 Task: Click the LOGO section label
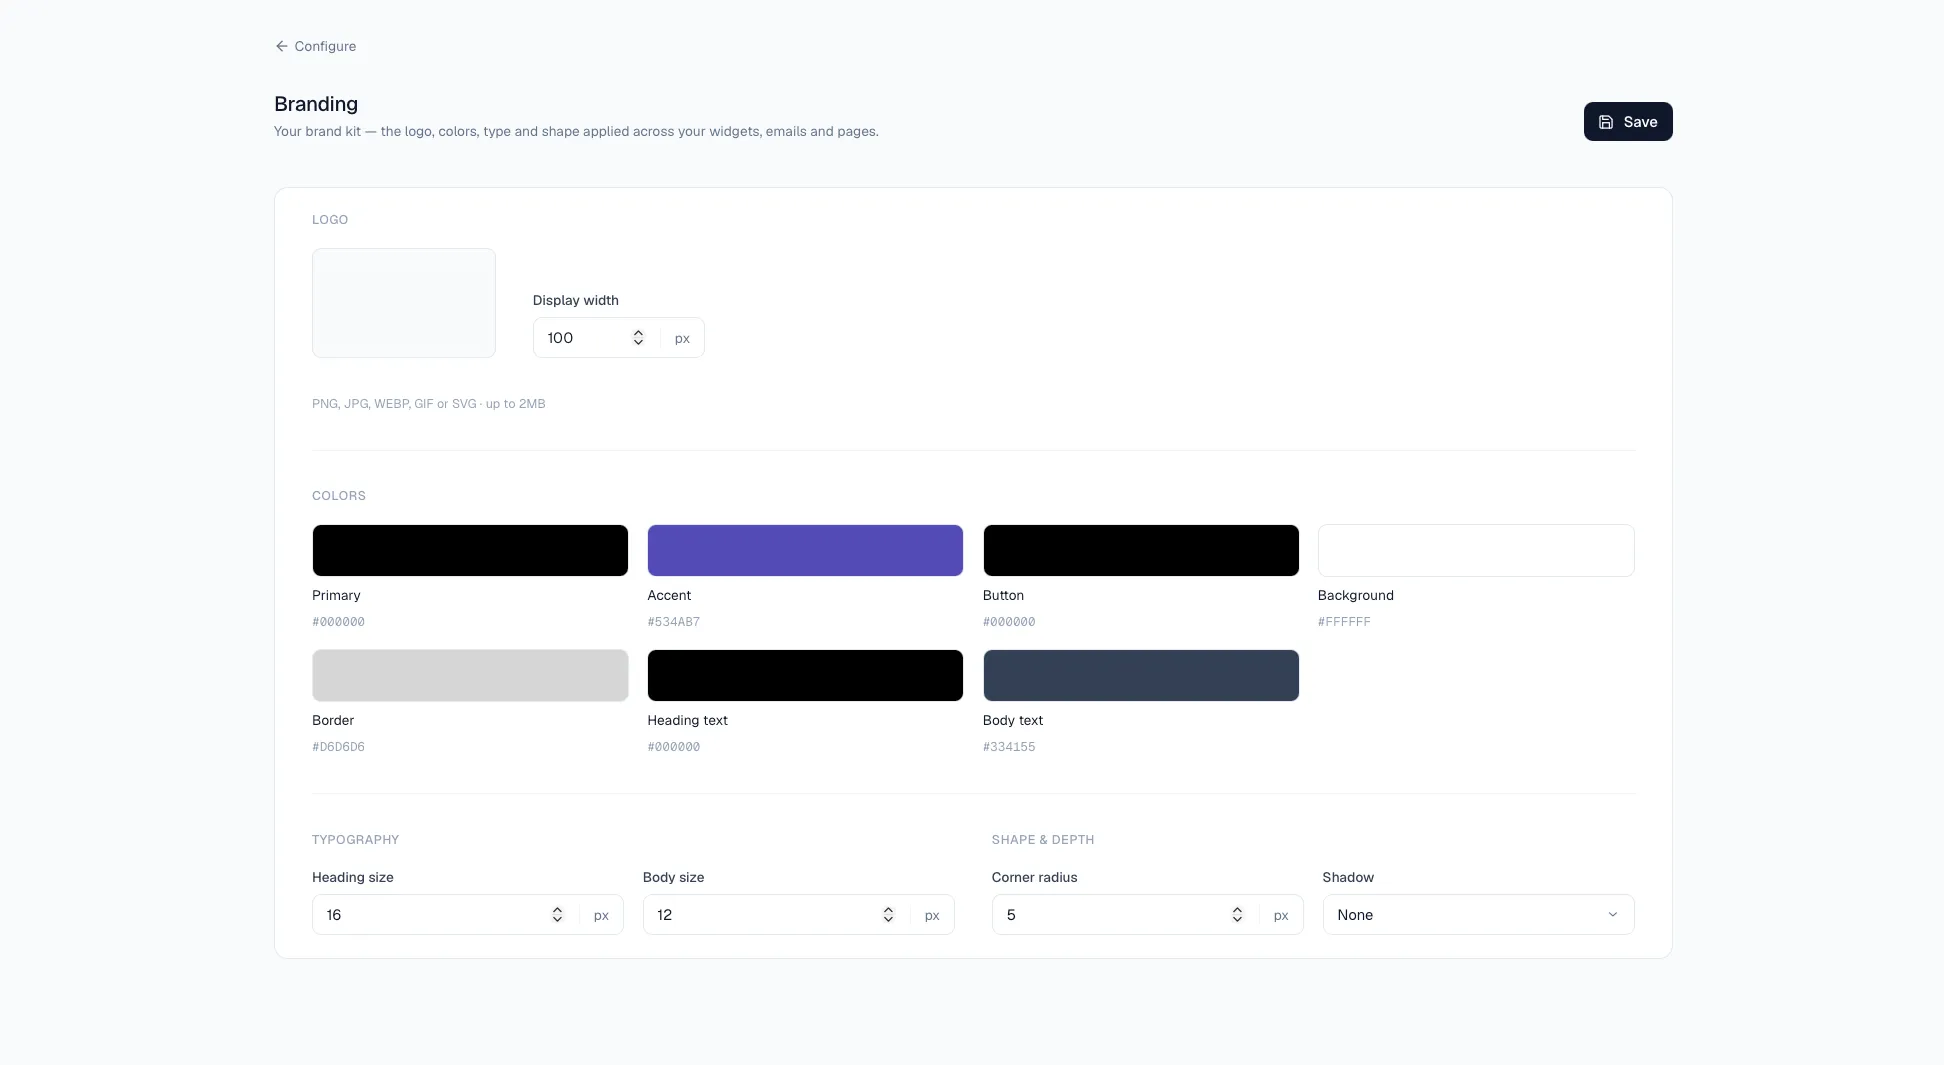point(330,220)
